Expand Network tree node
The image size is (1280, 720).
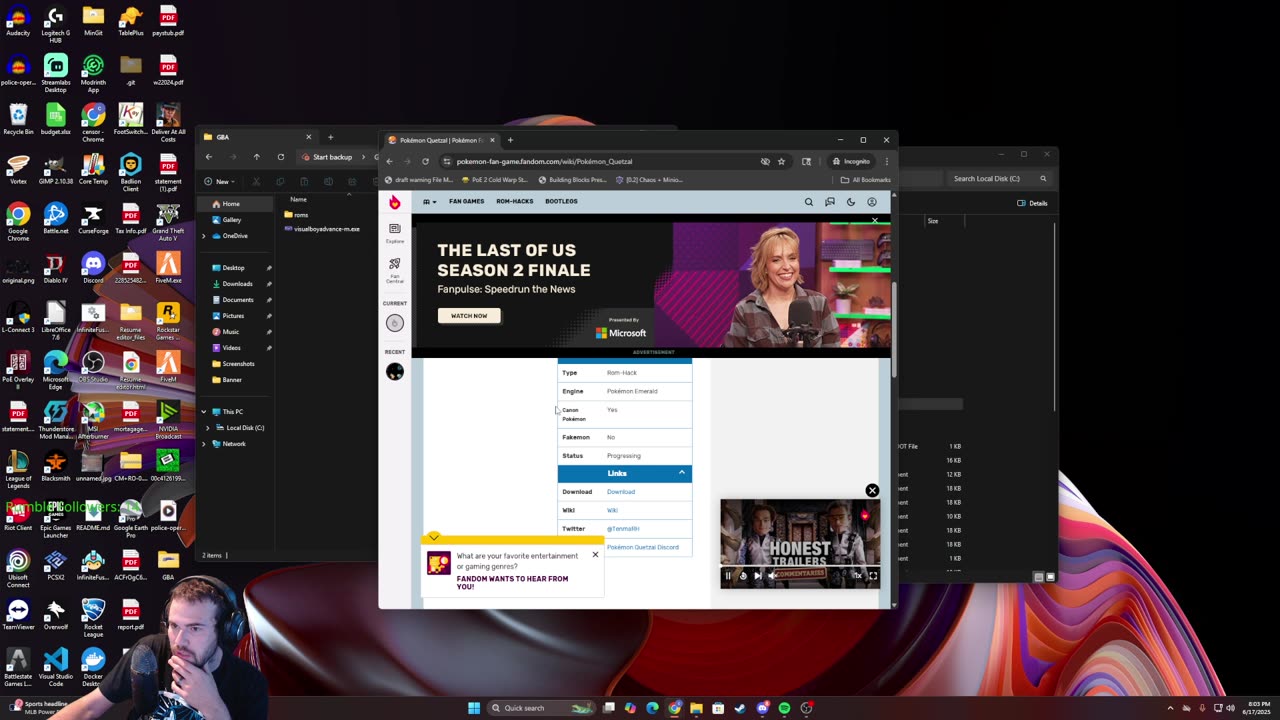pos(208,444)
